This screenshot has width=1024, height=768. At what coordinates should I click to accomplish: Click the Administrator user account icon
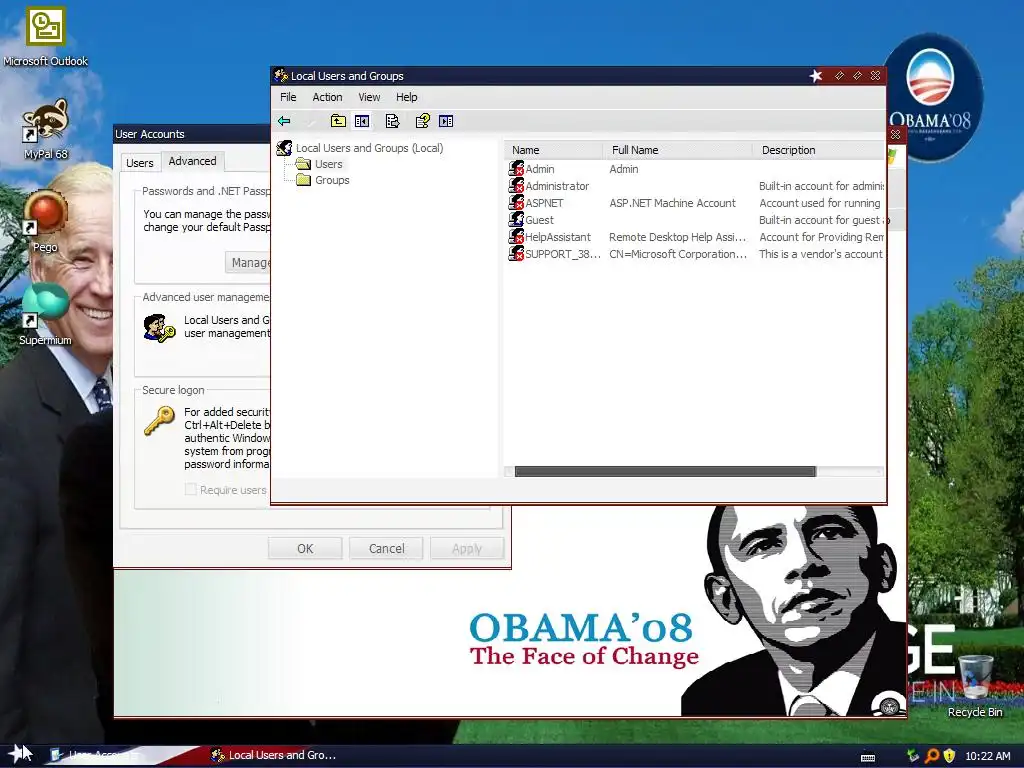point(516,185)
